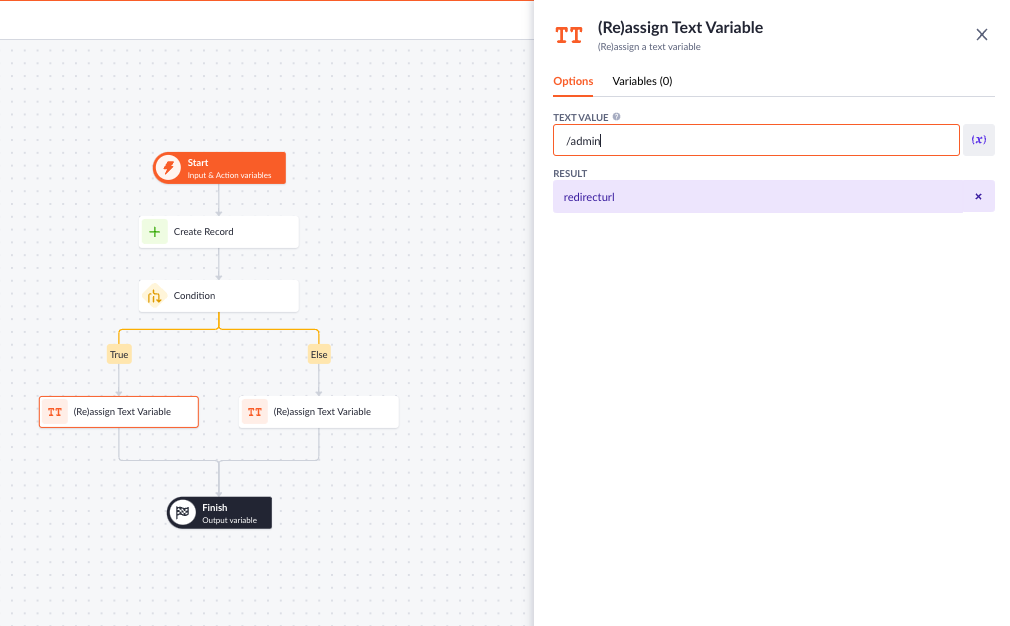Viewport: 1010px width, 626px height.
Task: Select the Condition step
Action: pos(219,296)
